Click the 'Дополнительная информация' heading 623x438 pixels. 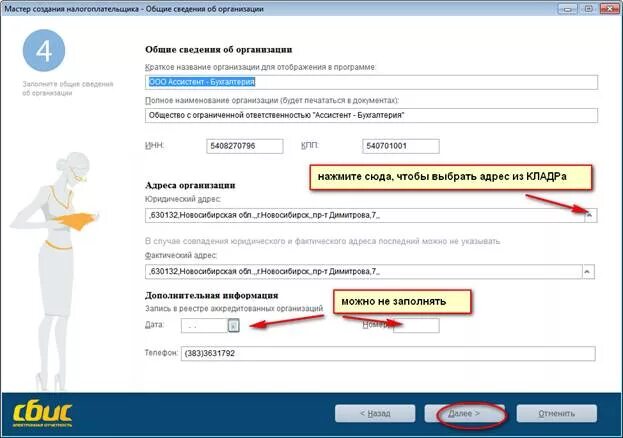[211, 295]
